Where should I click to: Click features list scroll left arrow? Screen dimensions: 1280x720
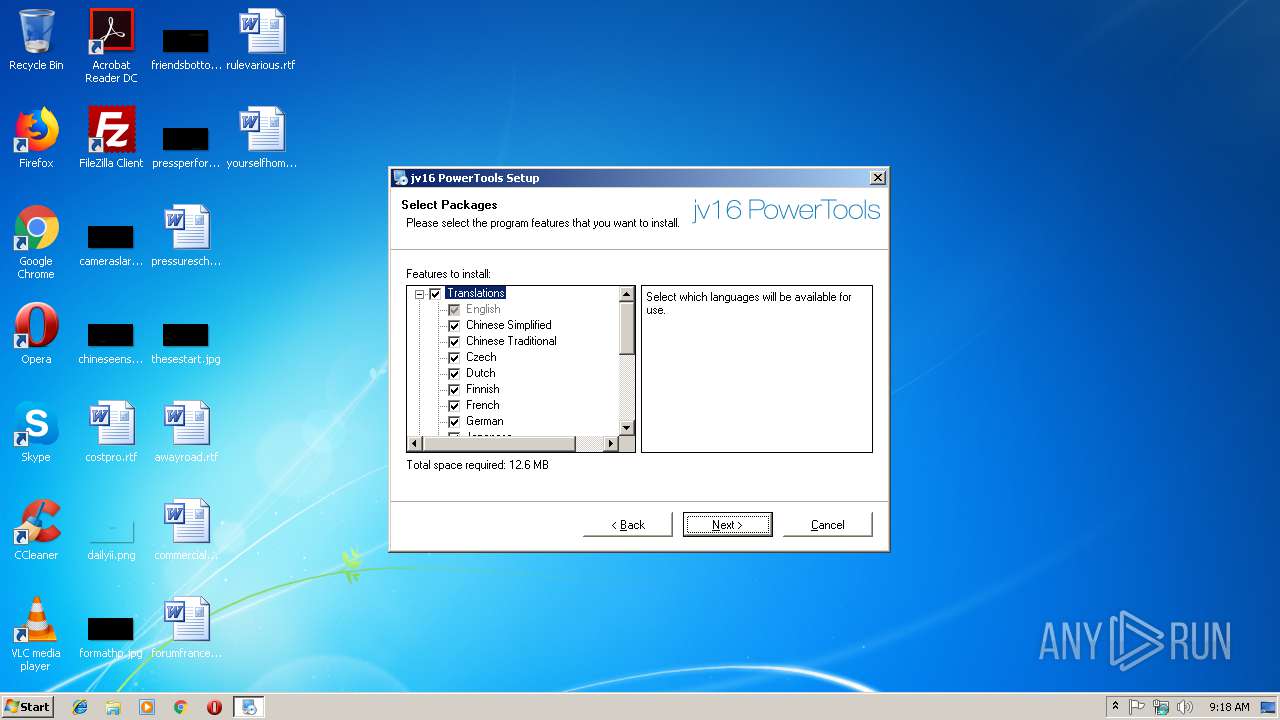click(x=415, y=443)
